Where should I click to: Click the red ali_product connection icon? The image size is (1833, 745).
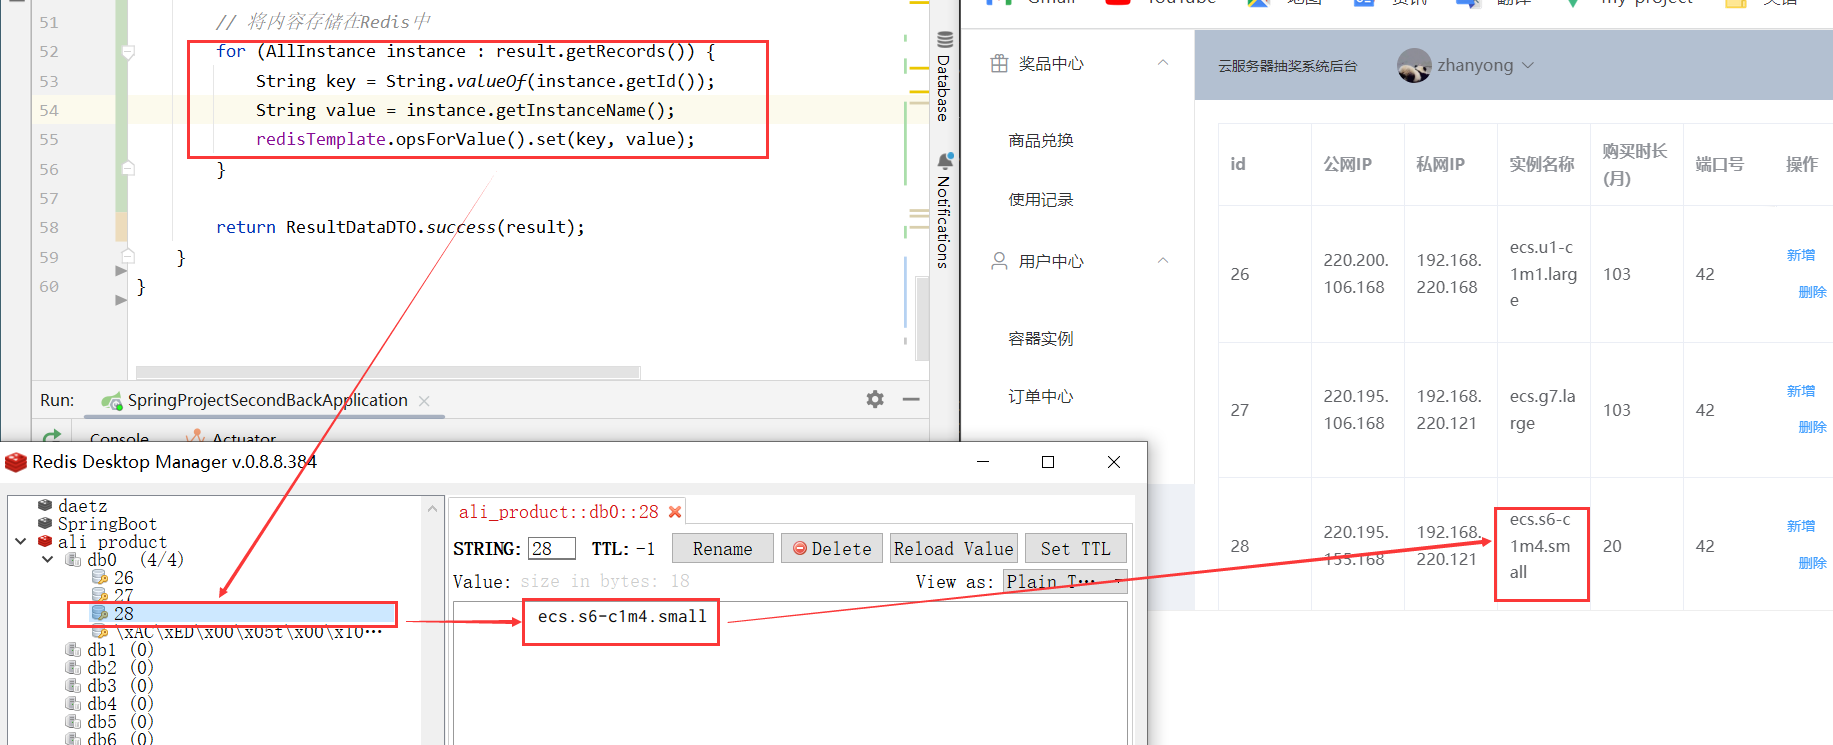45,541
